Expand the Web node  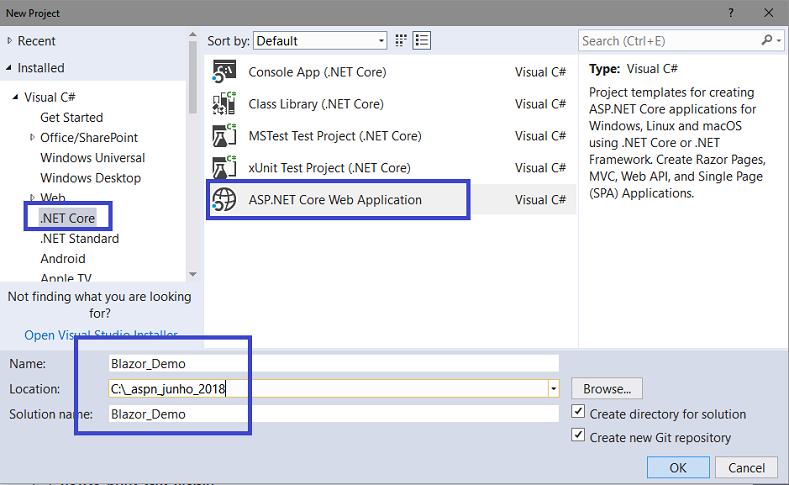[x=32, y=197]
